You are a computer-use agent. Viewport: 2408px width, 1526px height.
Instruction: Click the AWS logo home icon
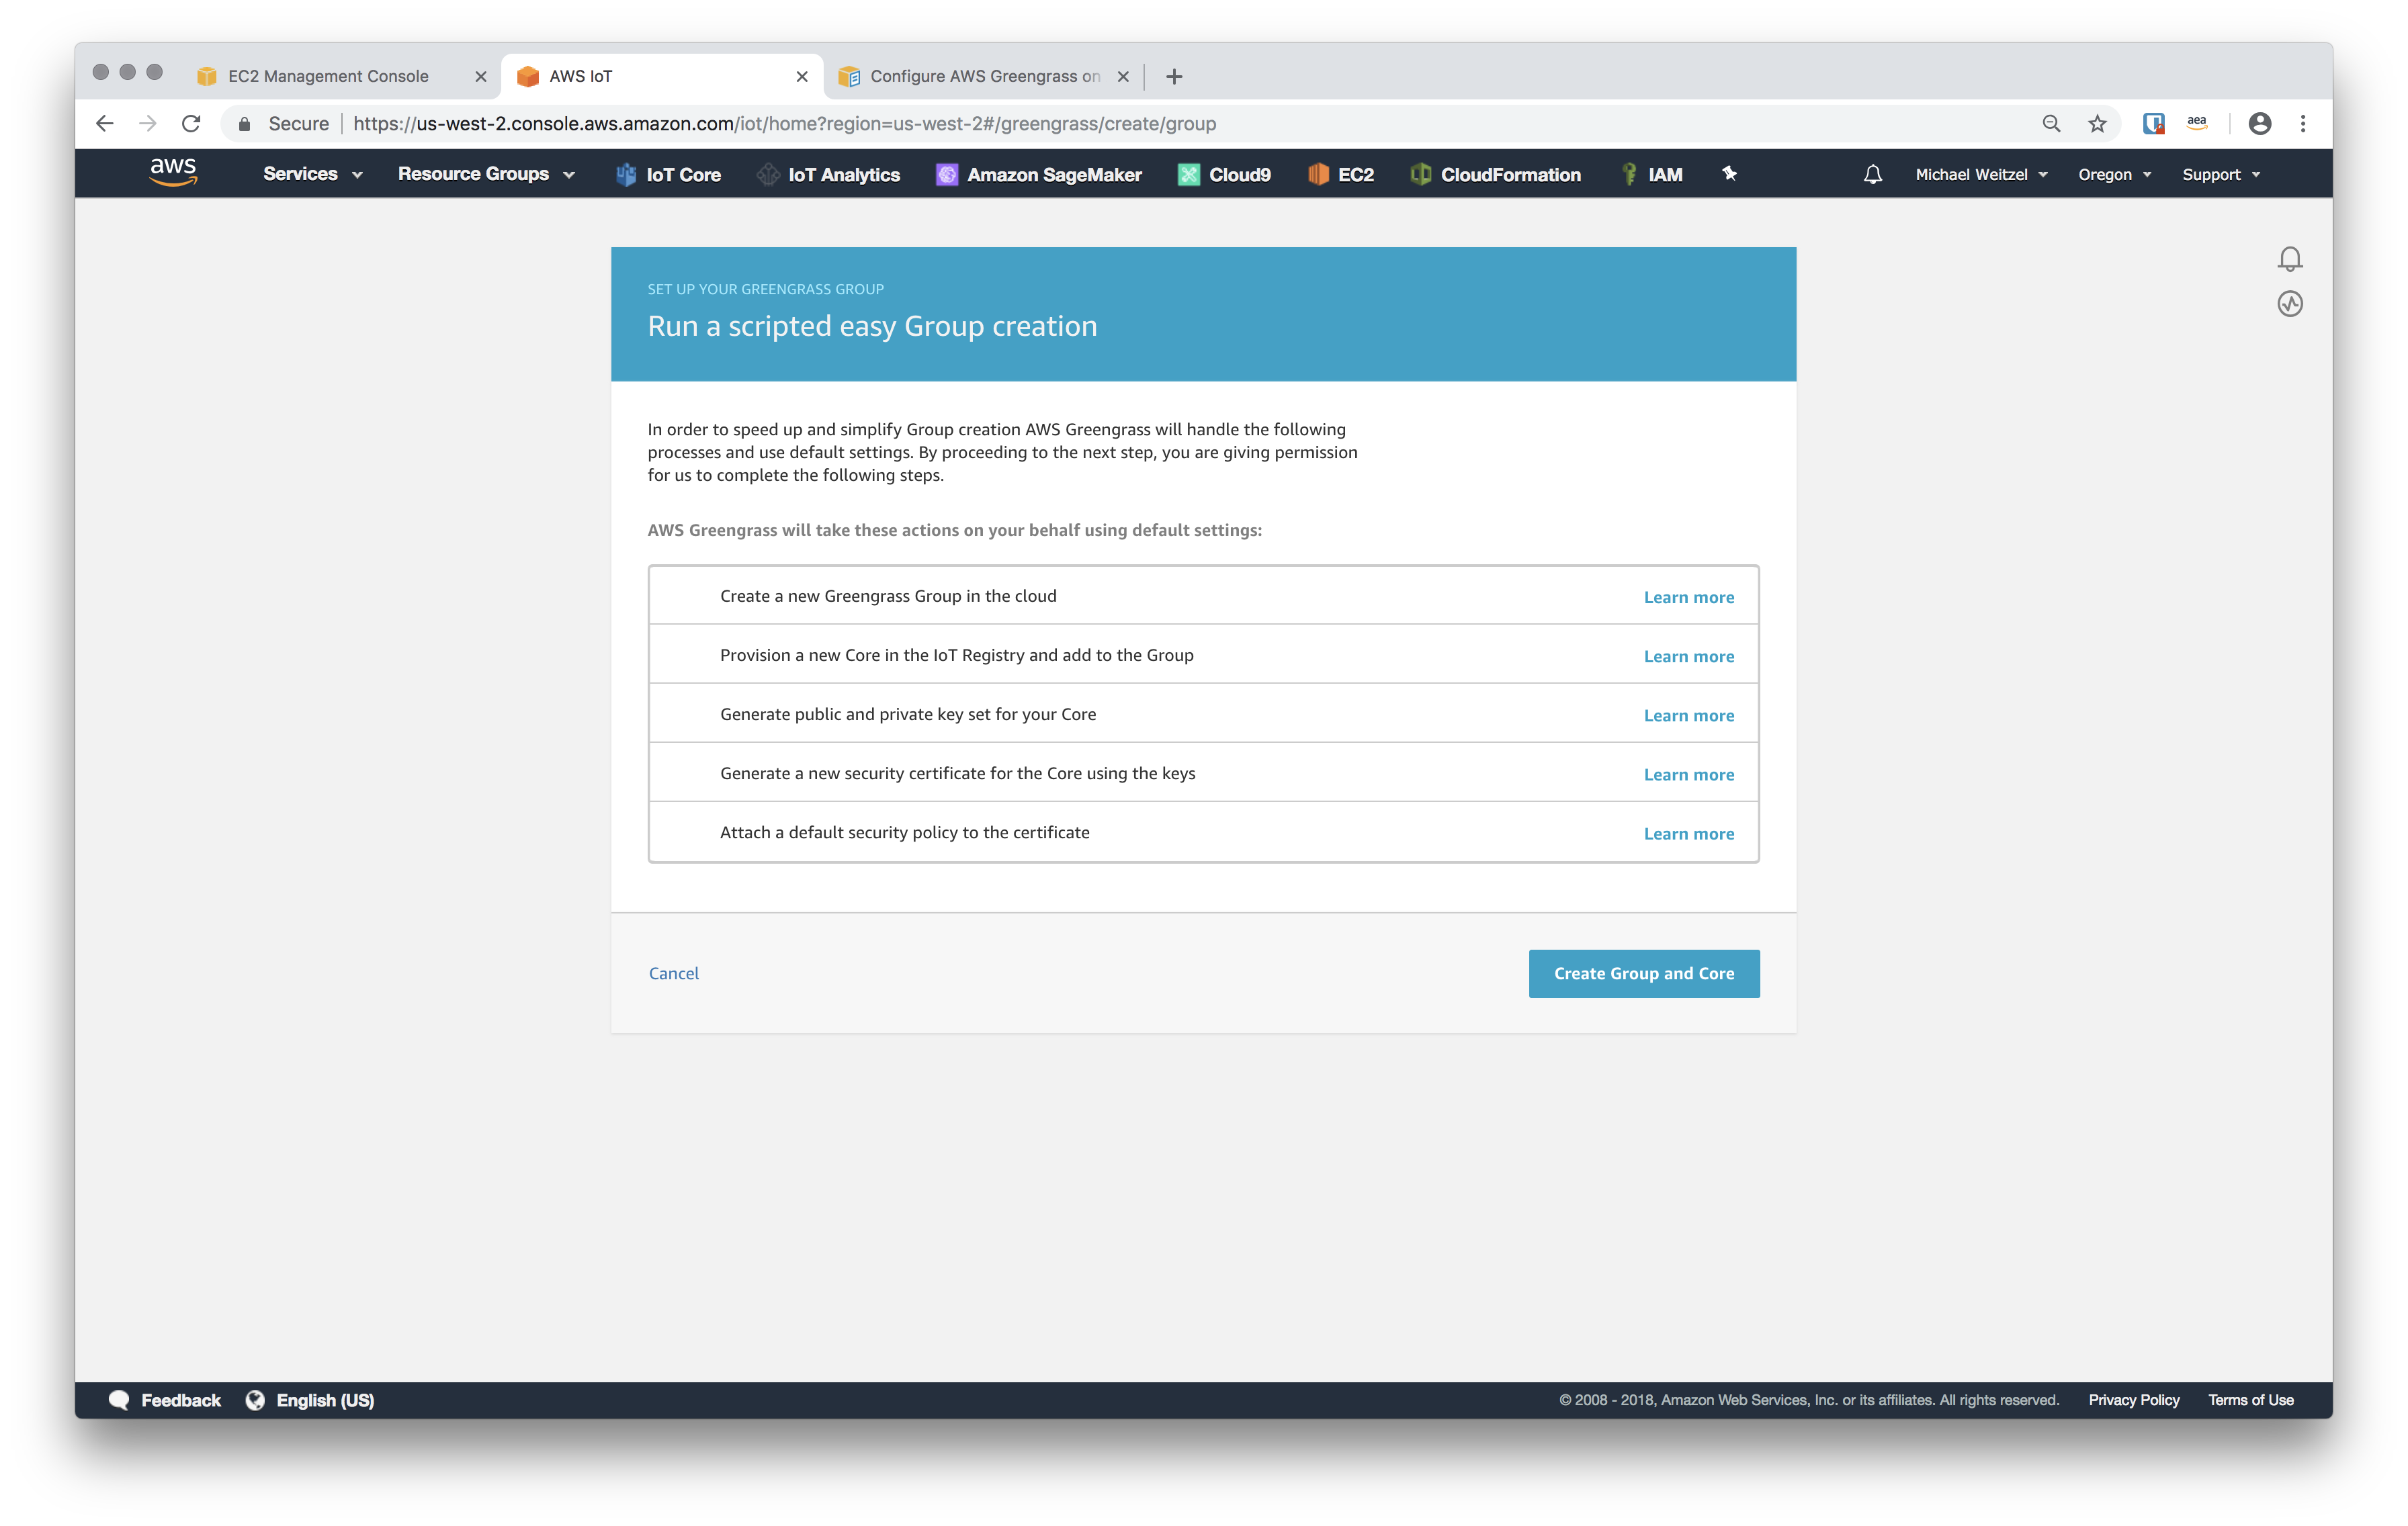click(x=173, y=172)
